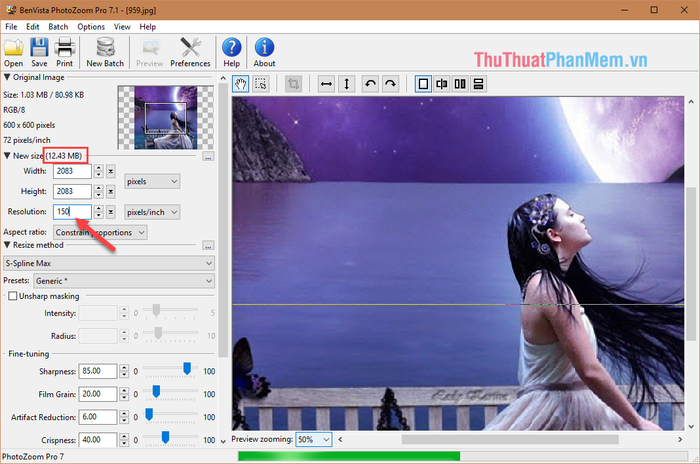Click the Crispness slider handle
The height and width of the screenshot is (464, 700).
(165, 437)
